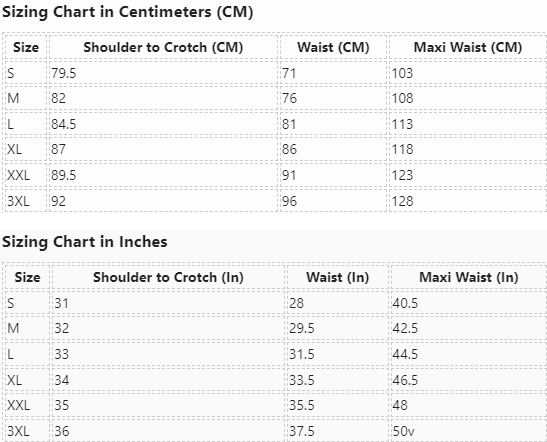The width and height of the screenshot is (547, 442).
Task: Select the 44.5 maxi waist cell
Action: 469,354
